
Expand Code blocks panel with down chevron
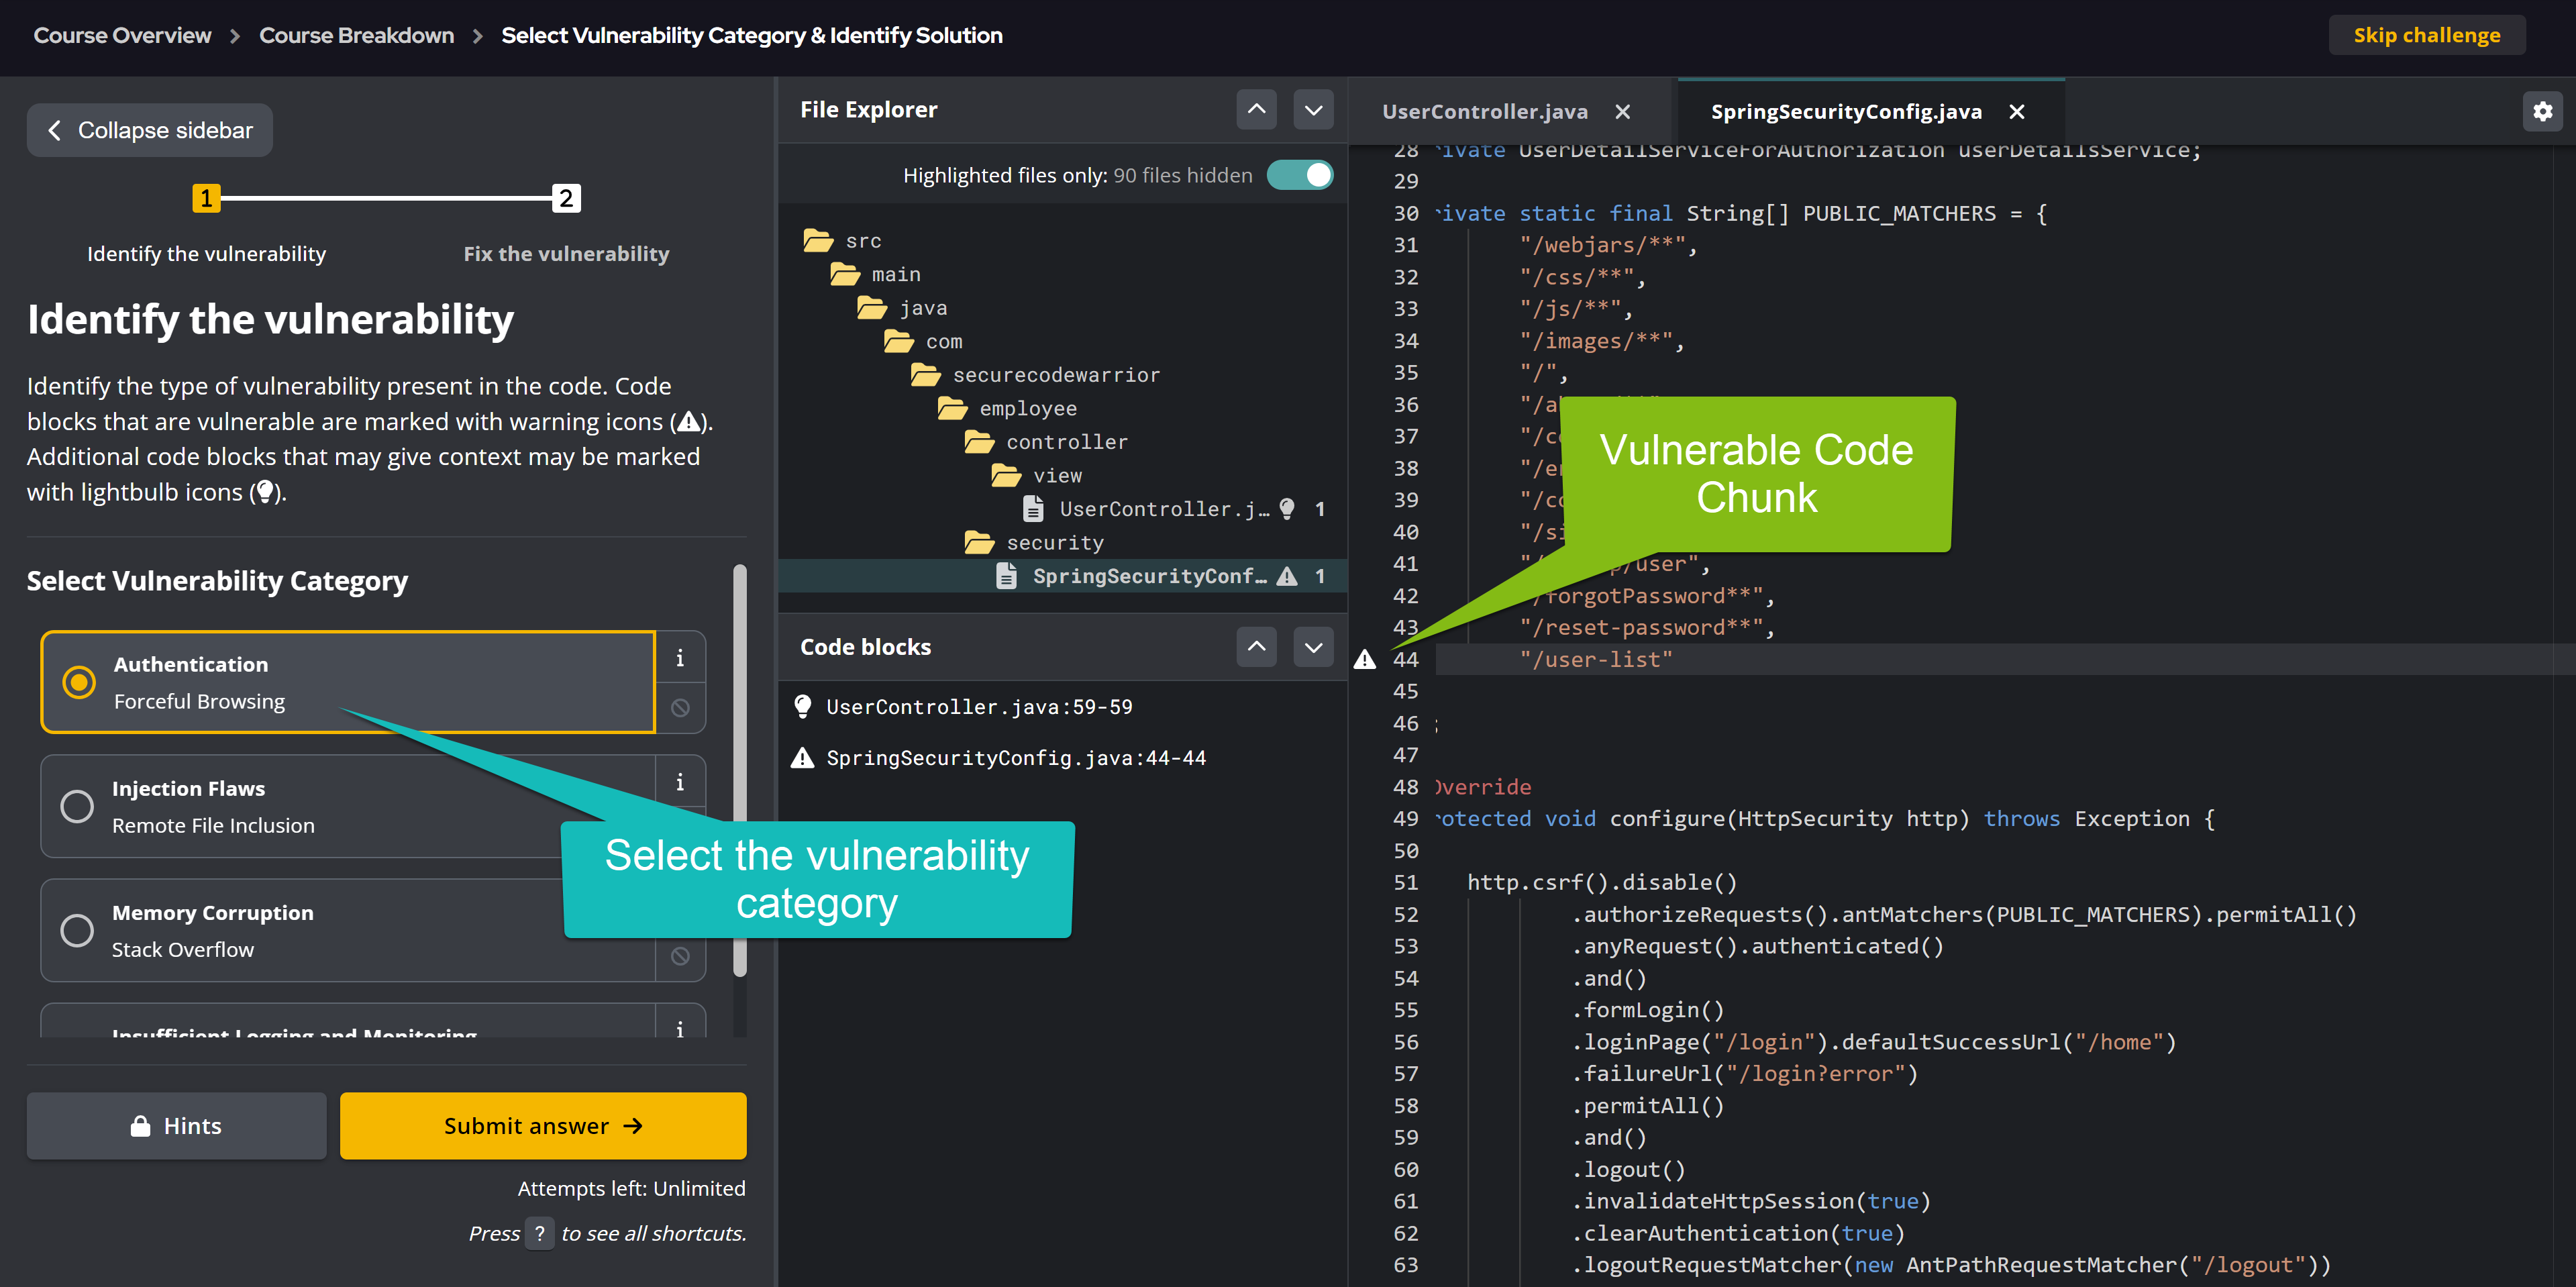click(x=1313, y=647)
